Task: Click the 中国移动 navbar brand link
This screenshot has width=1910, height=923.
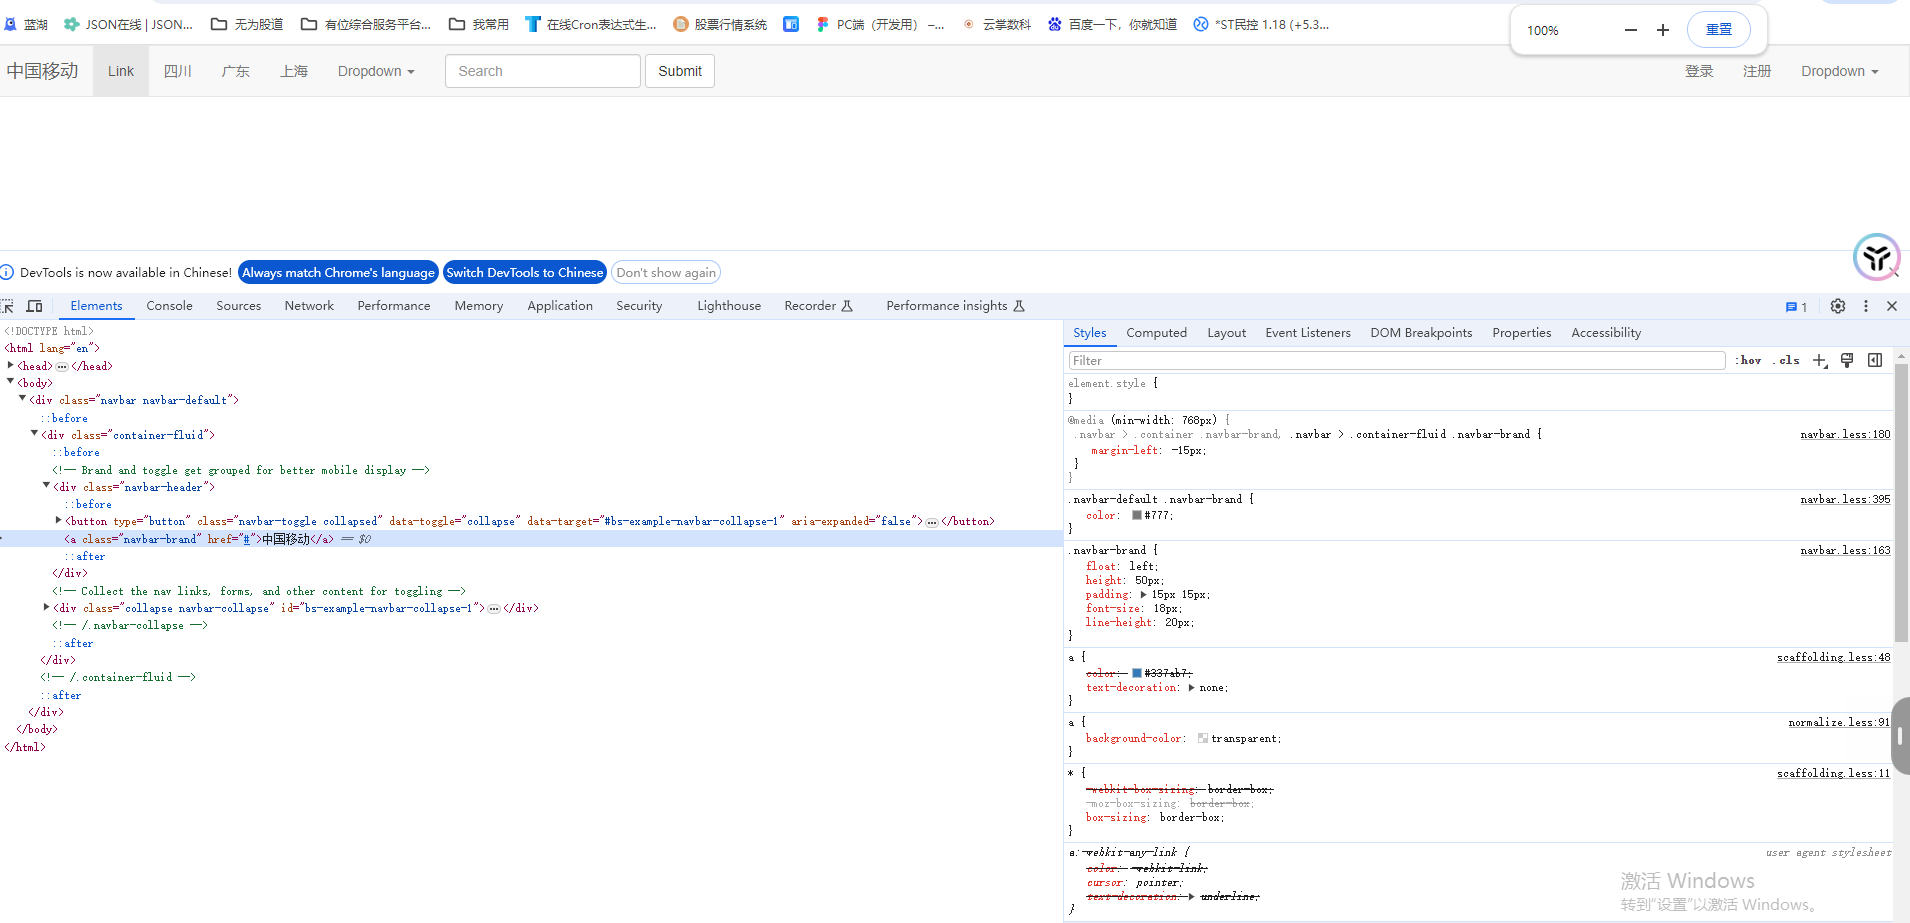Action: point(43,71)
